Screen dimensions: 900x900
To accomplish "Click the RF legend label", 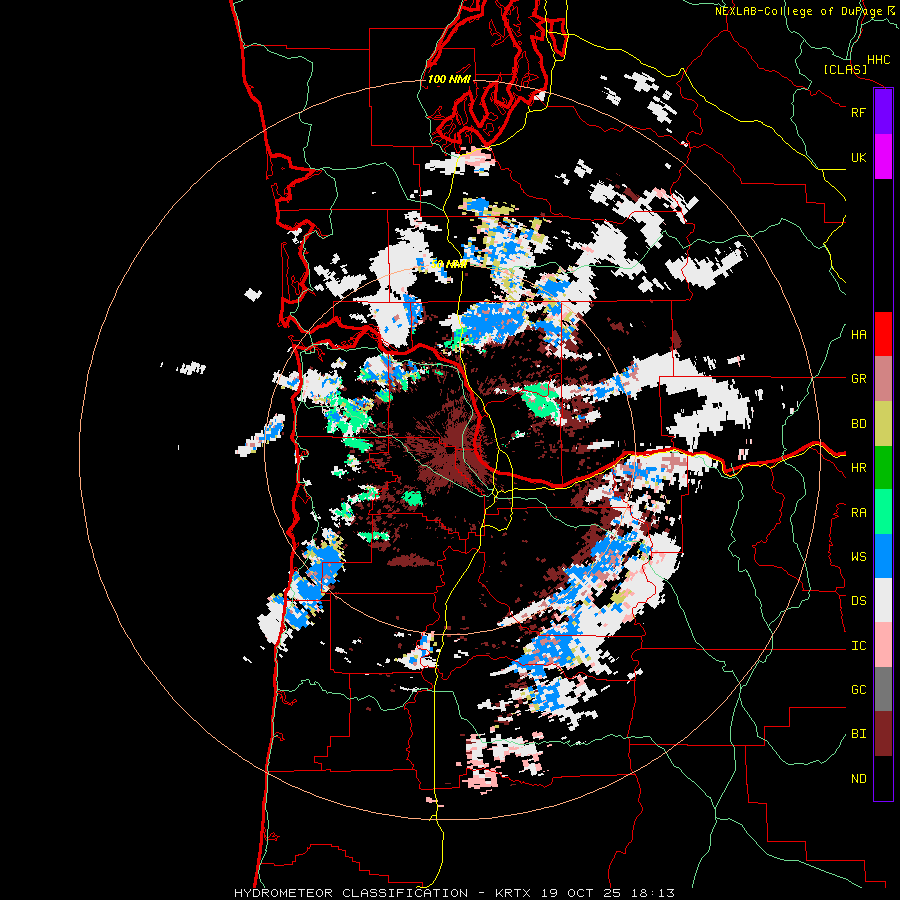I will click(x=858, y=112).
